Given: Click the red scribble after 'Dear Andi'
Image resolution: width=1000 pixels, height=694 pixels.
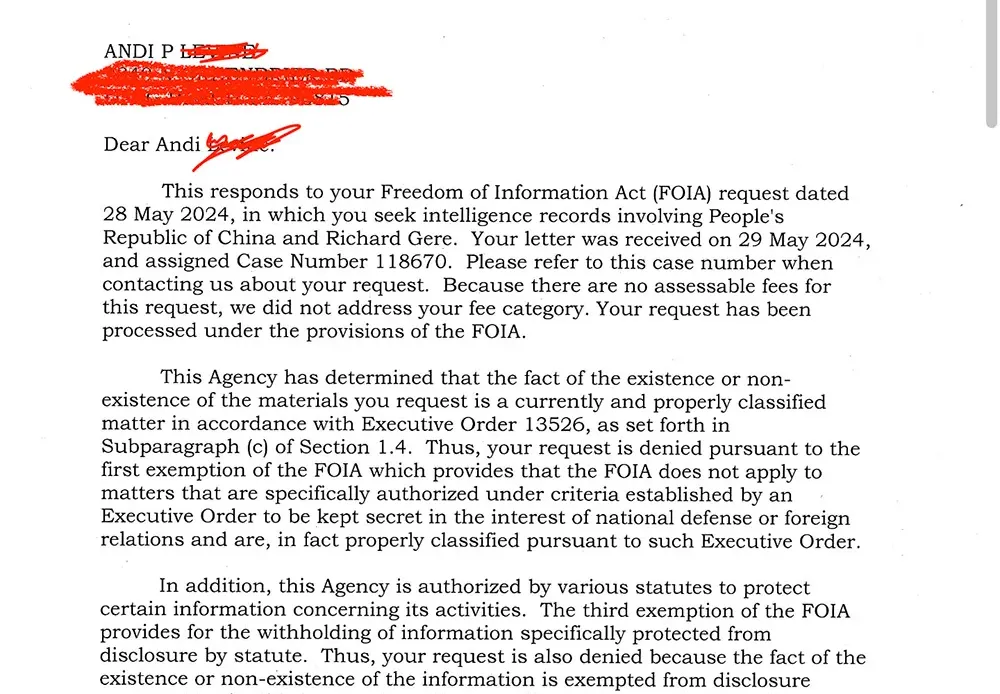Looking at the screenshot, I should point(246,146).
